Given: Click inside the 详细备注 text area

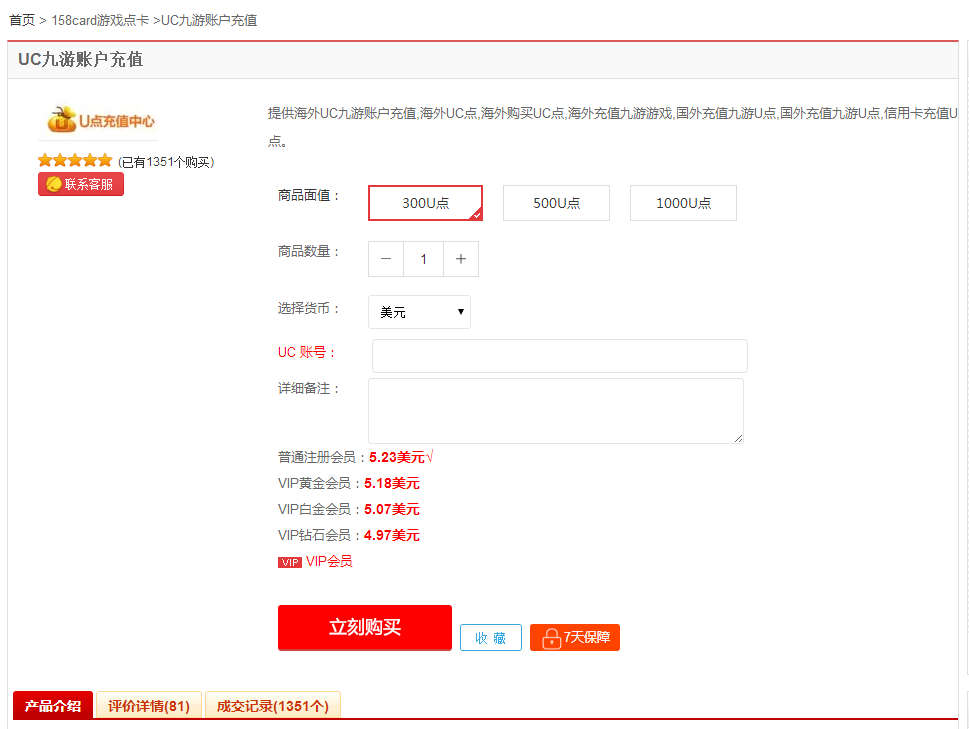Looking at the screenshot, I should (555, 410).
